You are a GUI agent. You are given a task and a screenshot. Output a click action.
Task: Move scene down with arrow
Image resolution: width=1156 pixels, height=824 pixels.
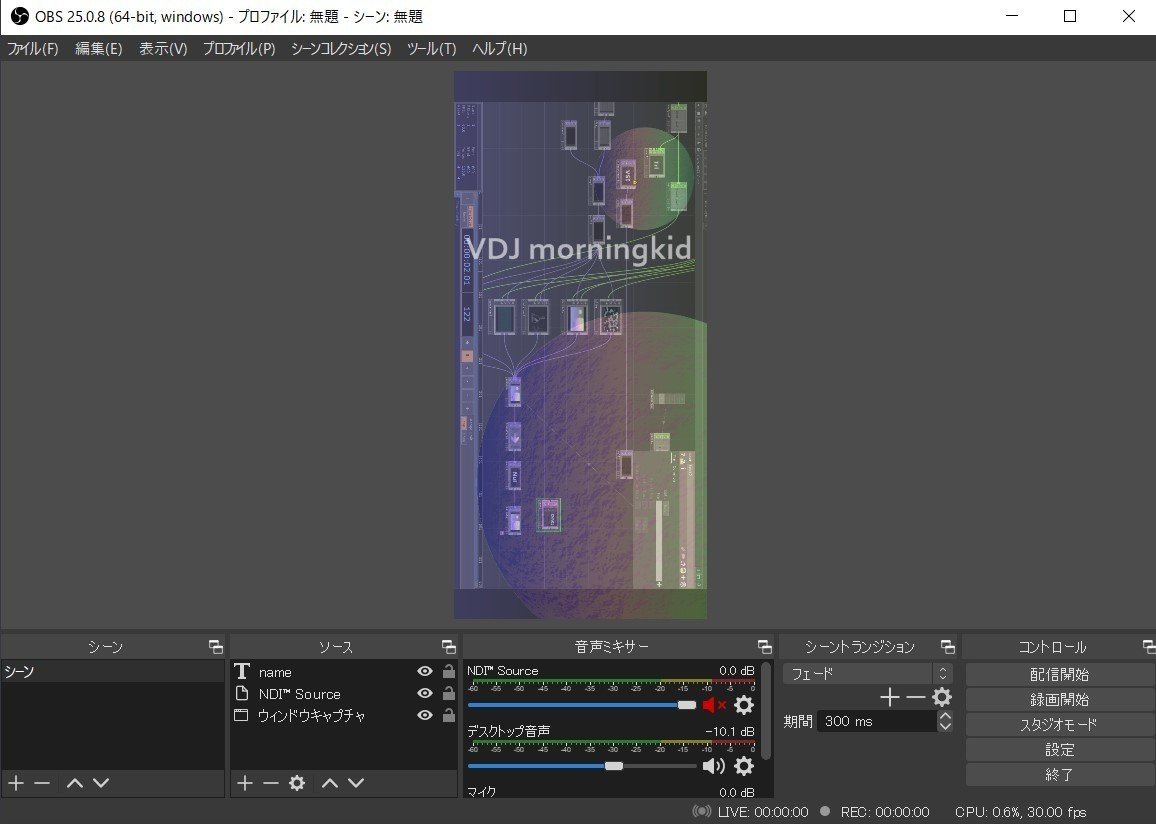click(x=101, y=783)
